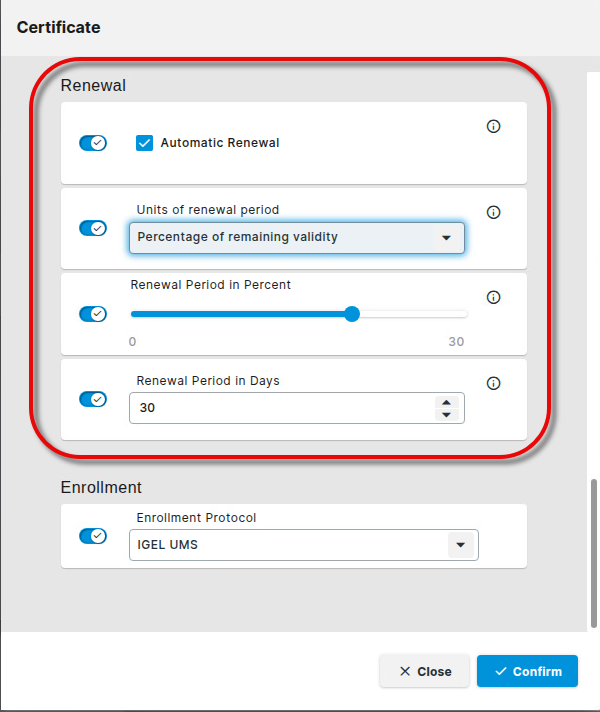600x712 pixels.
Task: Click the Confirm button
Action: click(x=527, y=671)
